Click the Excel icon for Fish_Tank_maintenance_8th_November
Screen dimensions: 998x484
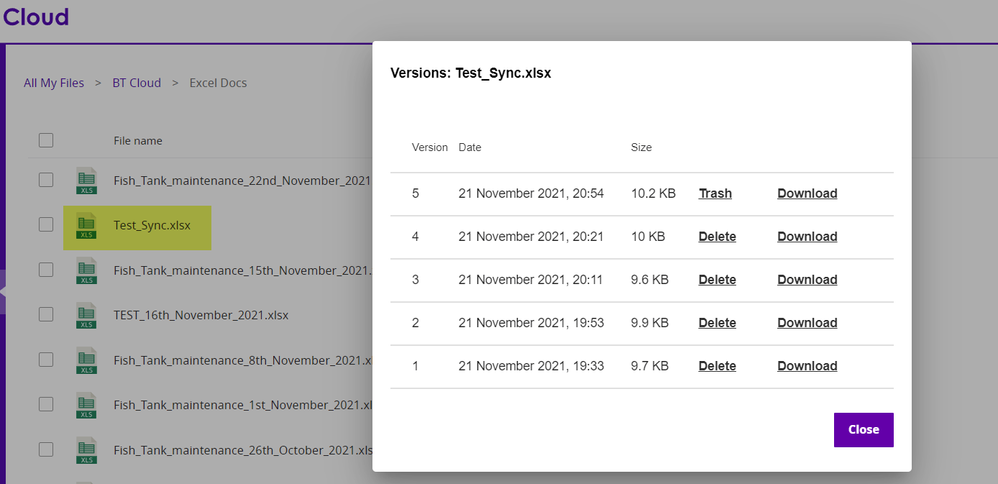coord(87,360)
